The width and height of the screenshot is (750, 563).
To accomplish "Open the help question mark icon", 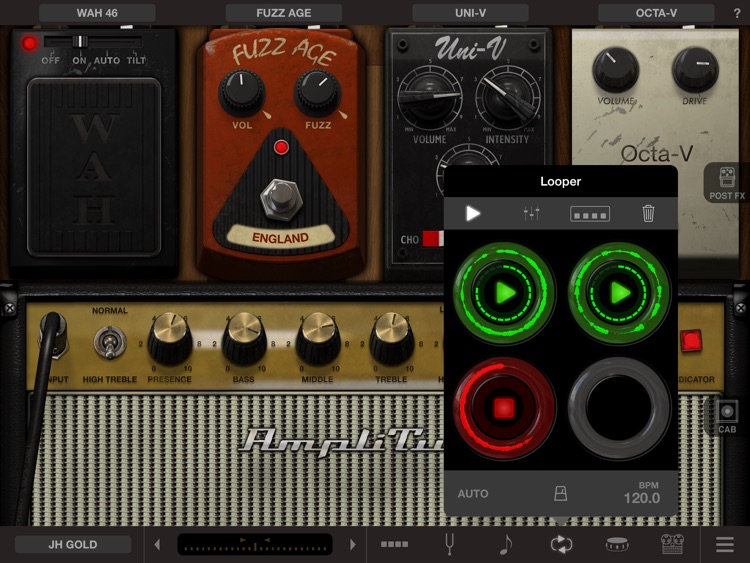I will pyautogui.click(x=737, y=13).
